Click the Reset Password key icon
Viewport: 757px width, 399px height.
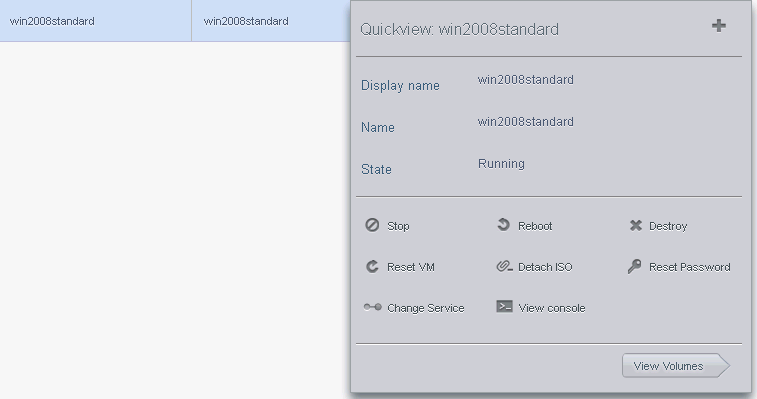click(634, 267)
